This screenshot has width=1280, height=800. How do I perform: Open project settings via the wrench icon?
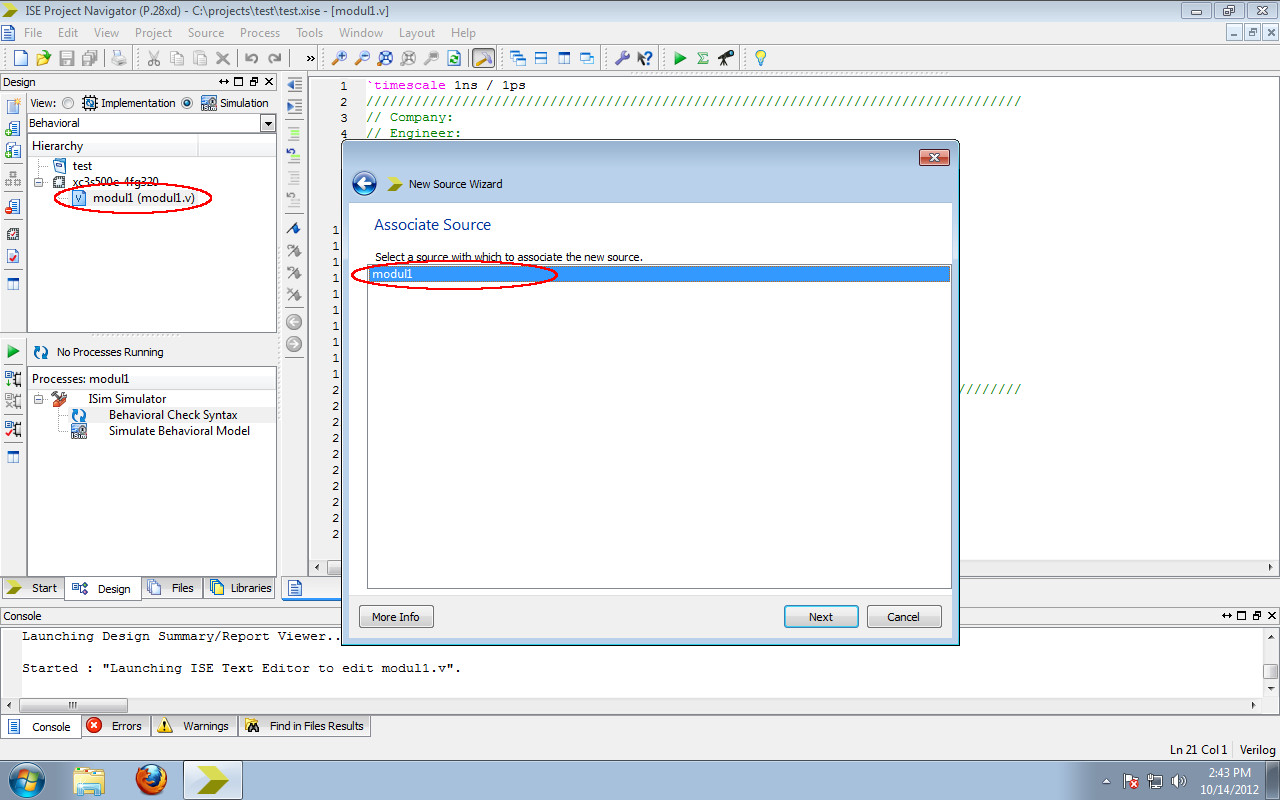(x=624, y=57)
